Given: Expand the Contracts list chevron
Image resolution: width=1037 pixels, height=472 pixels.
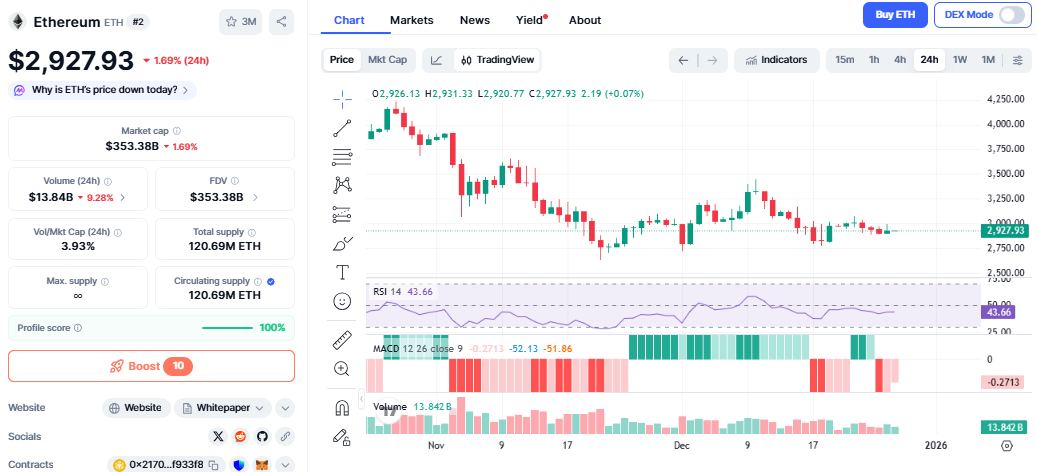Looking at the screenshot, I should (285, 465).
